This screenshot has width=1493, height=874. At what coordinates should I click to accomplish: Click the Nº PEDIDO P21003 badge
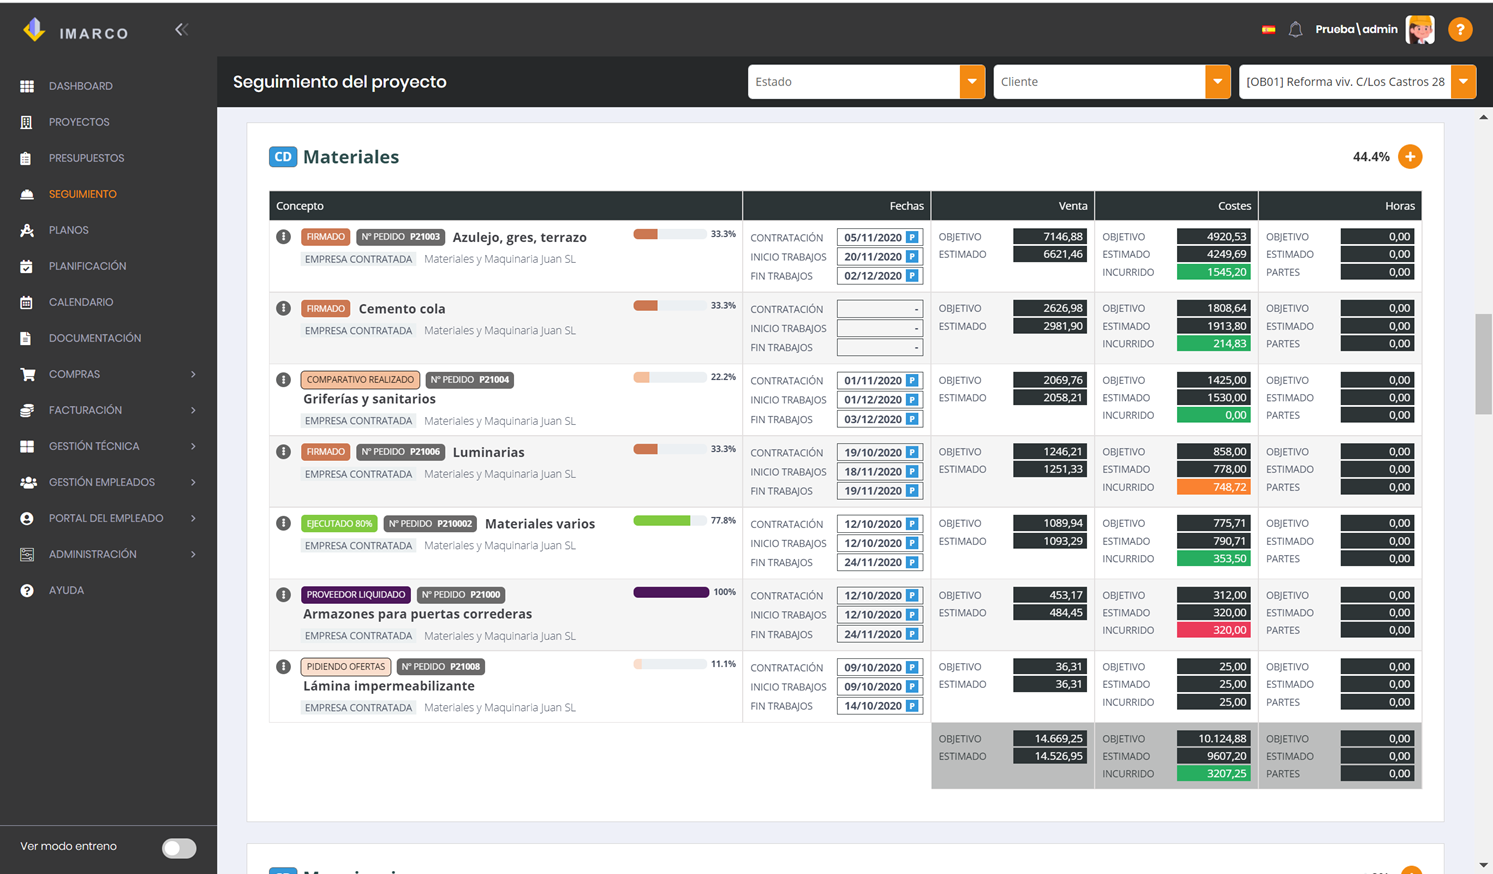click(x=400, y=237)
